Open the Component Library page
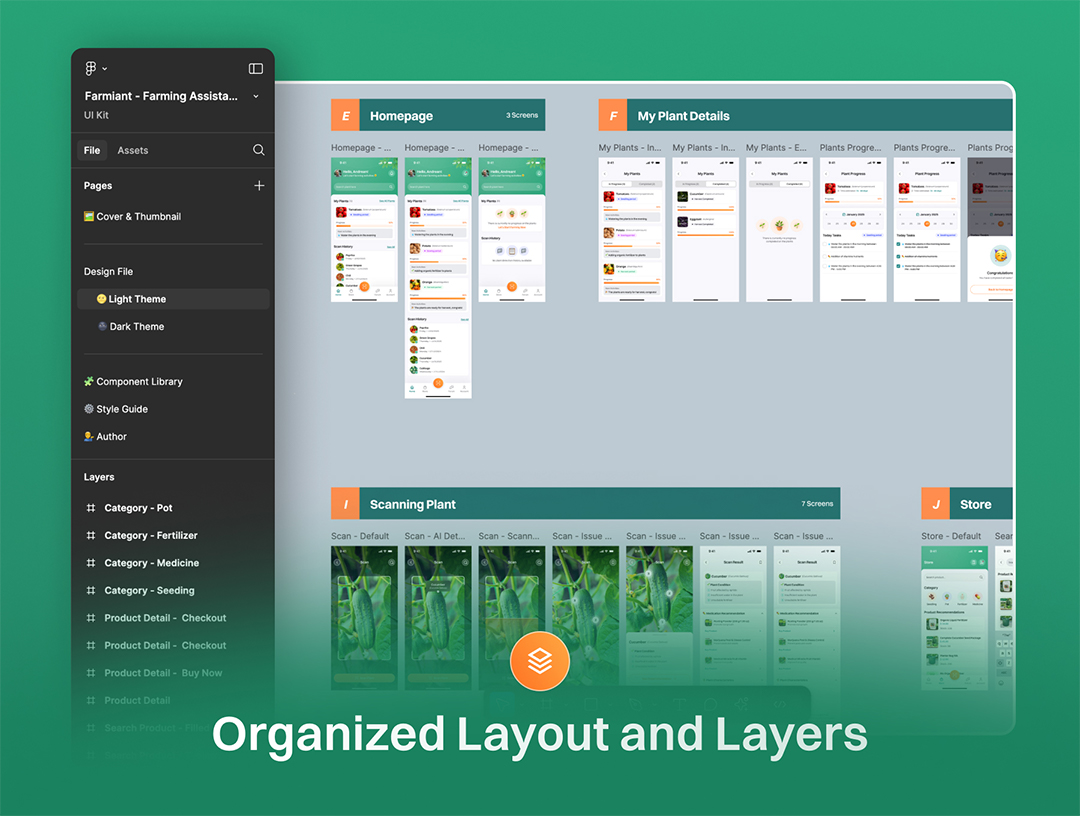This screenshot has width=1080, height=816. click(x=138, y=382)
